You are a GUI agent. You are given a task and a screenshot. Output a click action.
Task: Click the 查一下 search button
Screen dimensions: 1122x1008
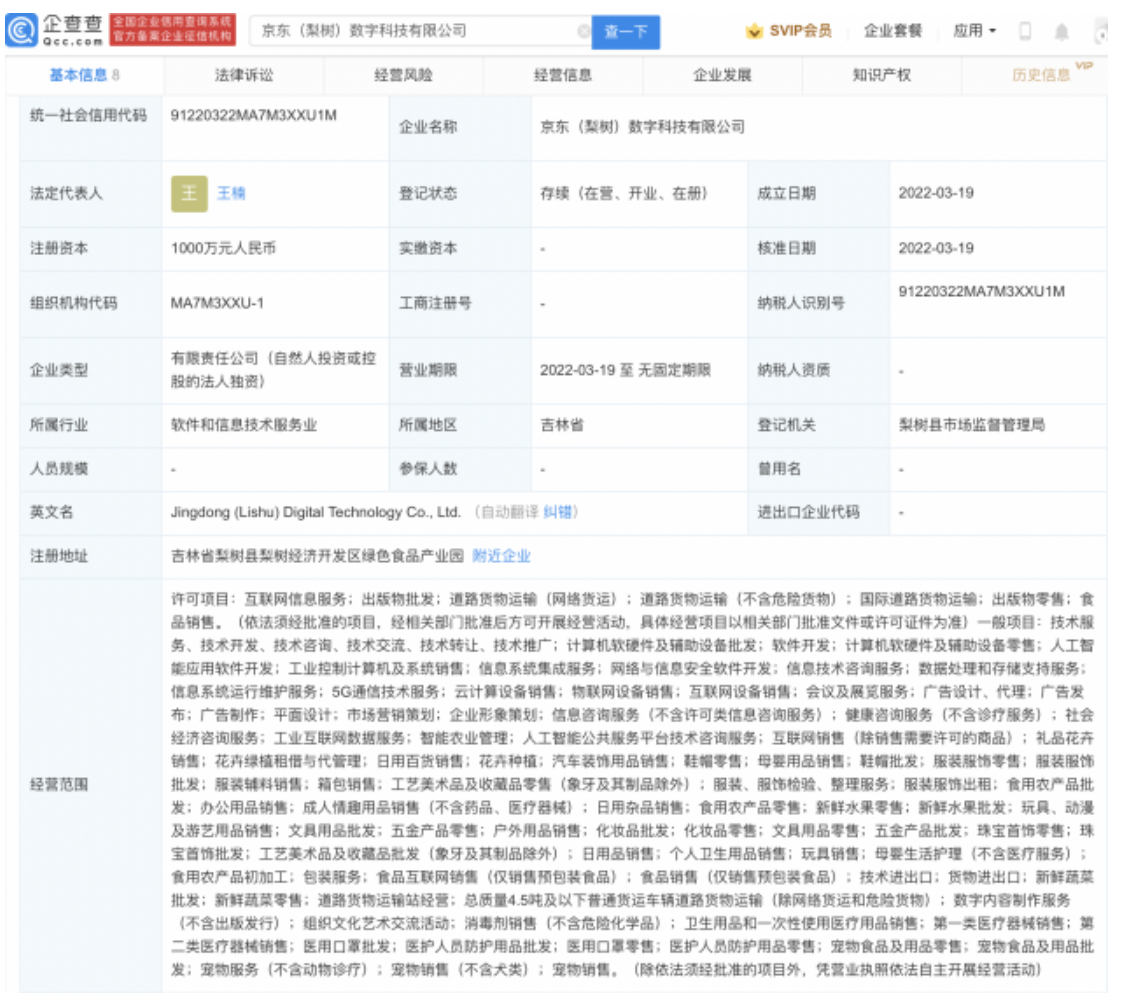coord(625,31)
